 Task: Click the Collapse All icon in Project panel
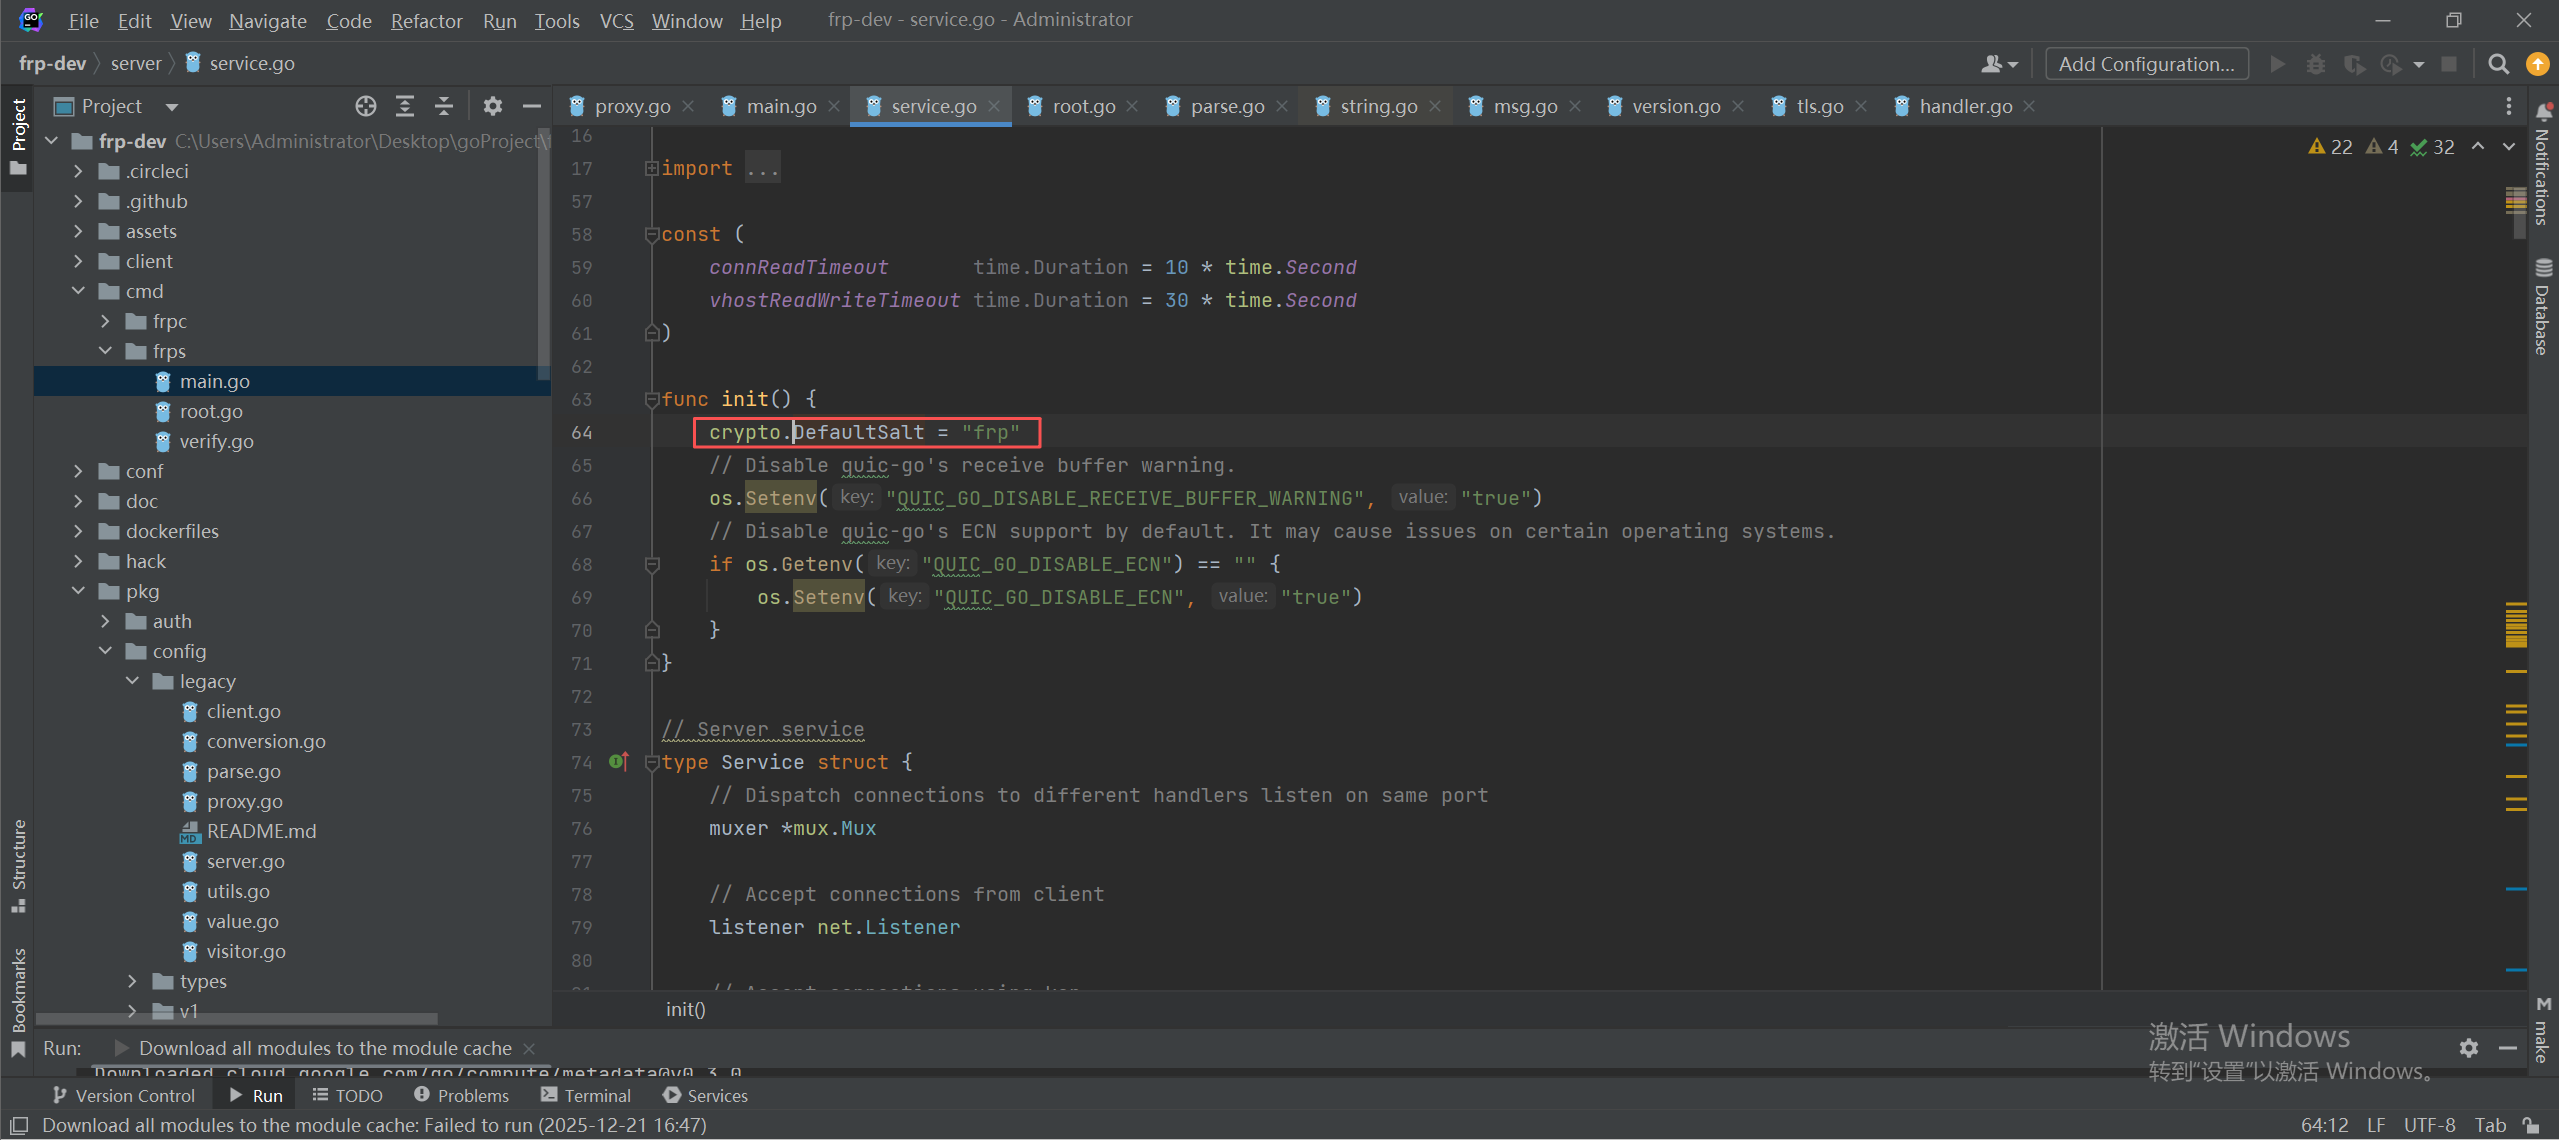(x=444, y=106)
